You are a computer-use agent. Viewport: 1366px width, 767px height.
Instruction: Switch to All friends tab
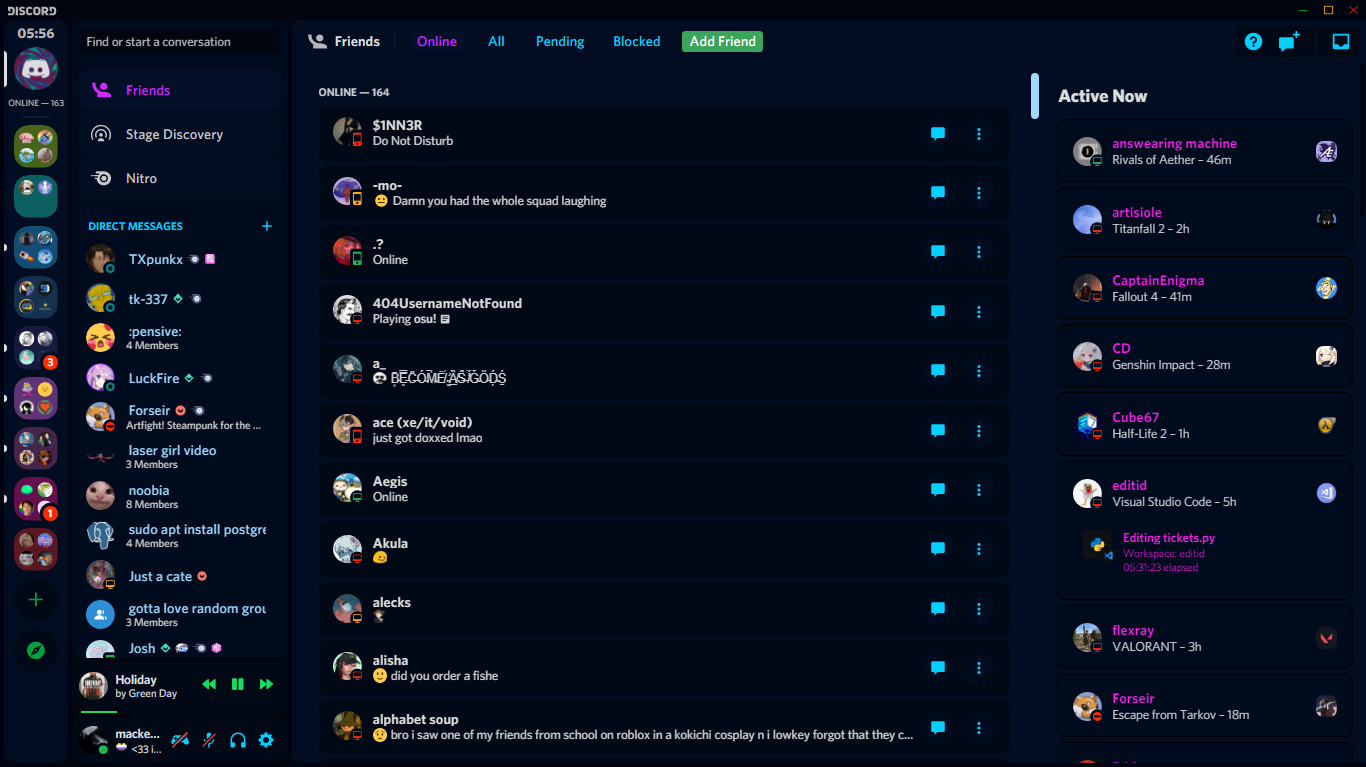click(x=496, y=42)
